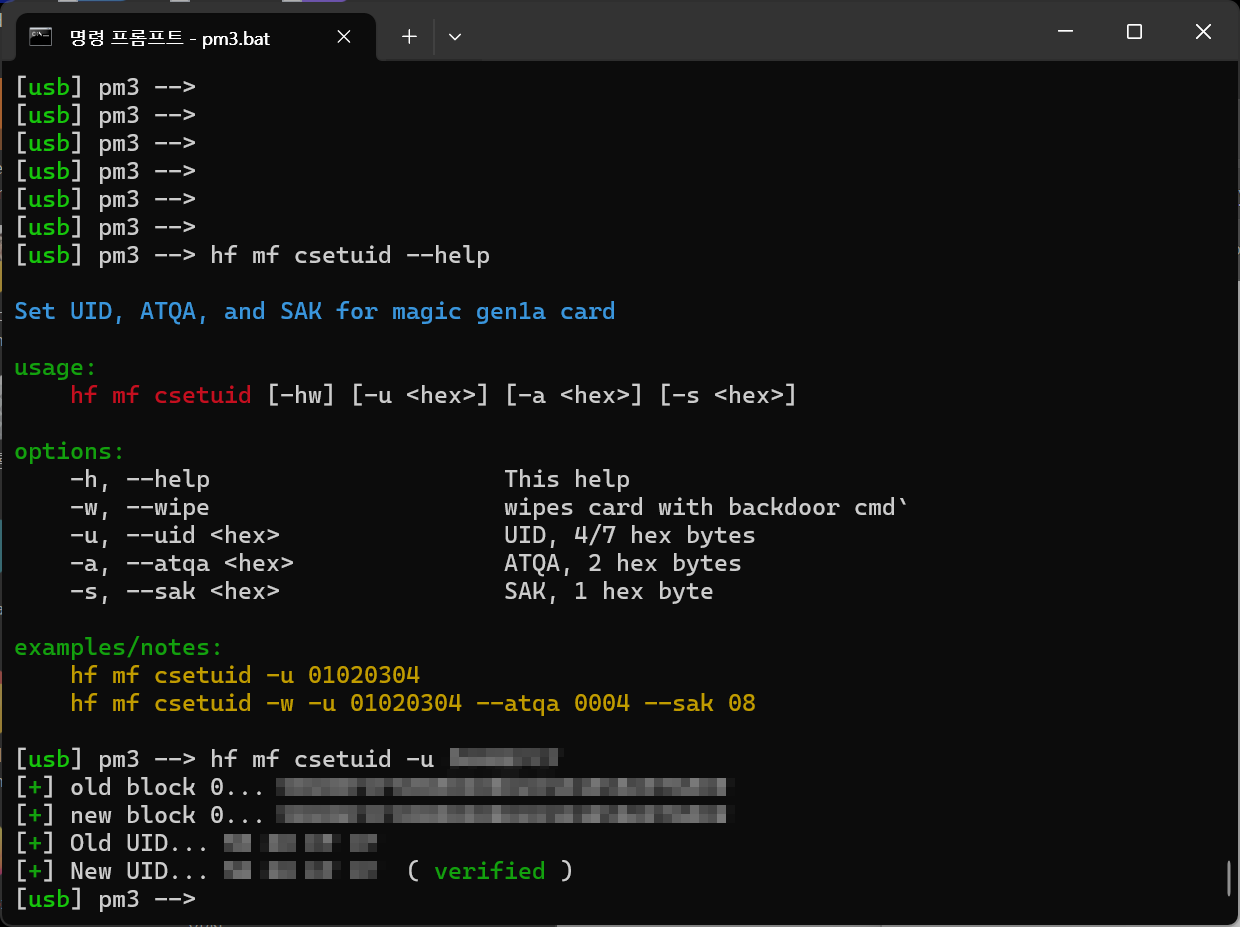The width and height of the screenshot is (1240, 927).
Task: Click the example with '--atqa 0004 --sak 08'
Action: tap(413, 703)
